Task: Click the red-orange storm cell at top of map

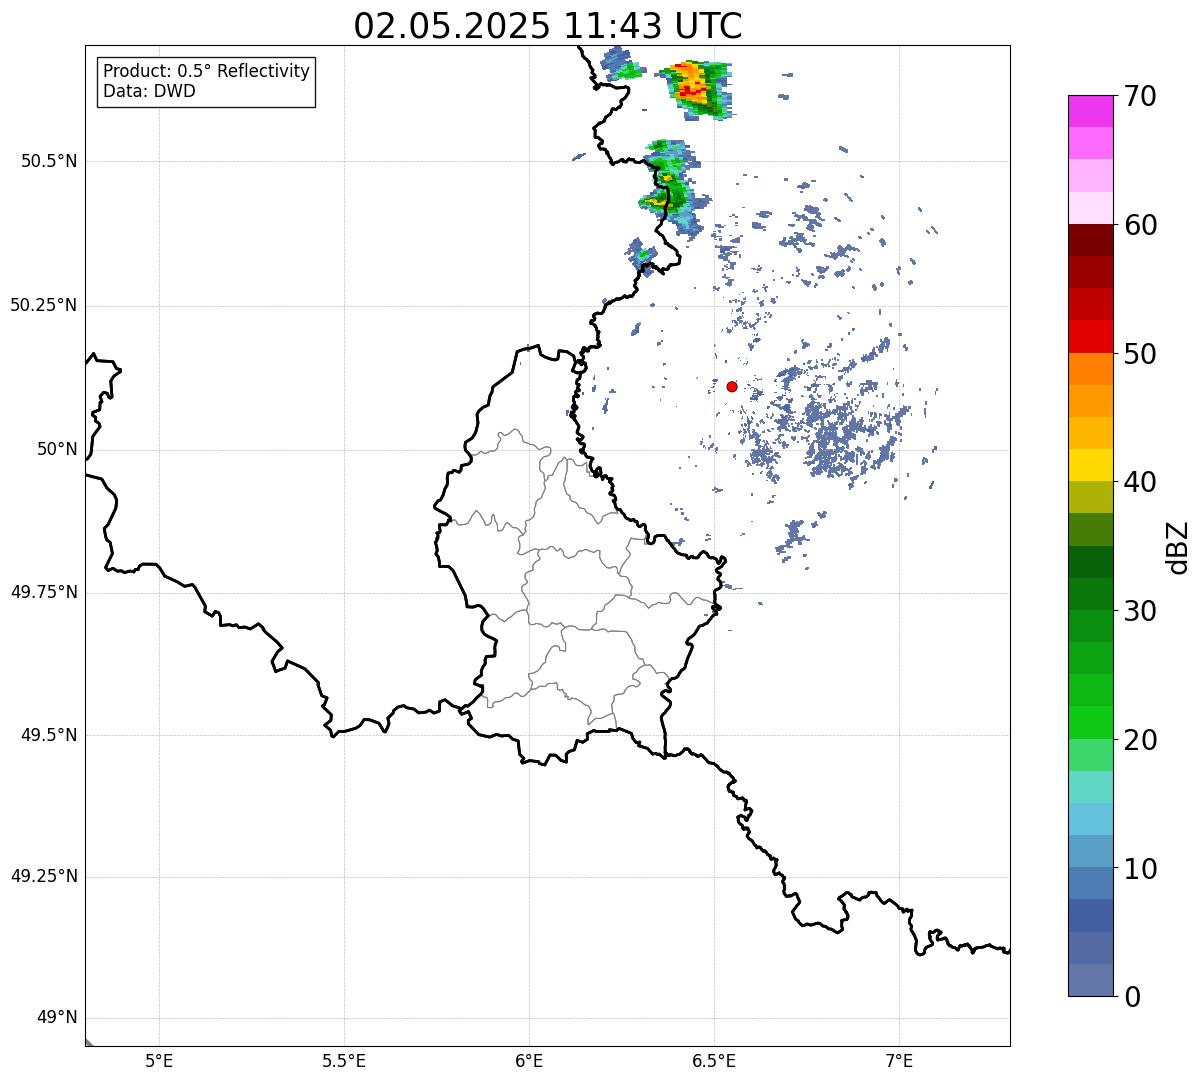Action: click(695, 88)
